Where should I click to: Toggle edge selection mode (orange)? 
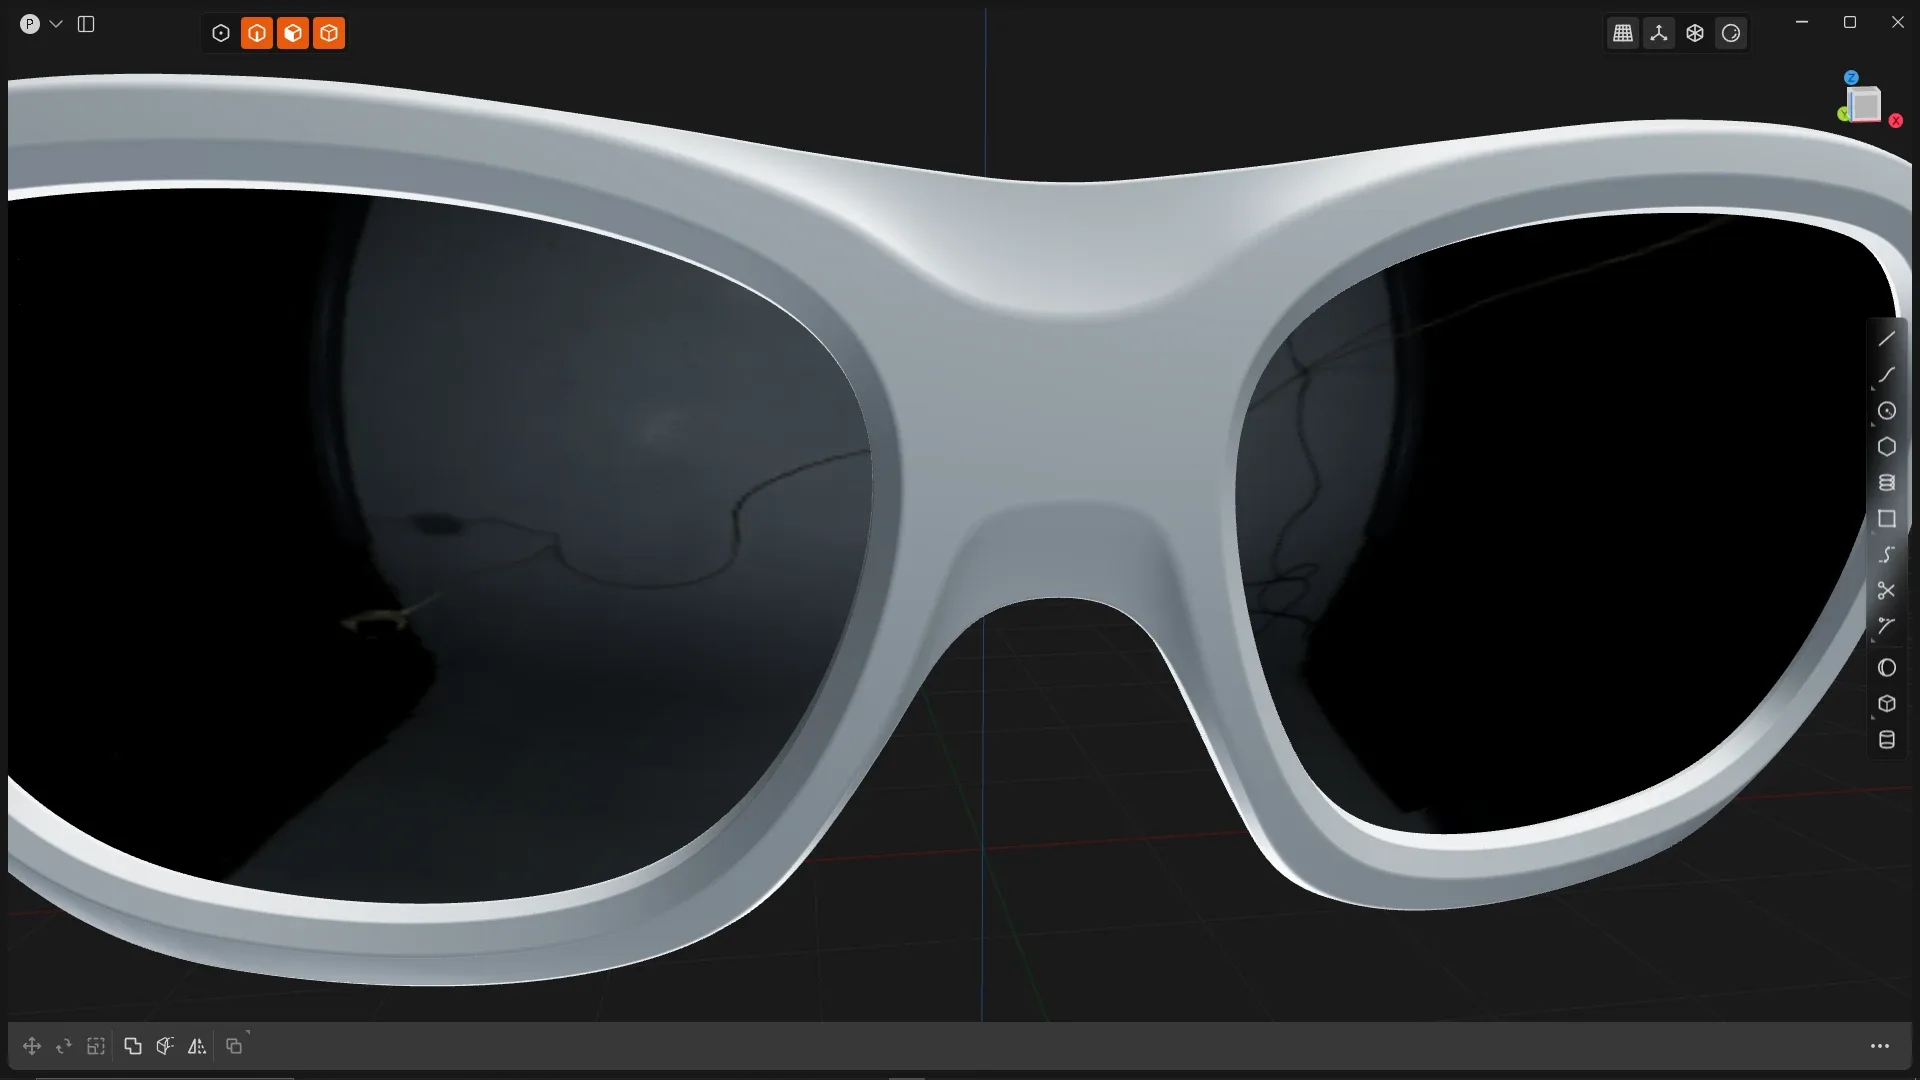(257, 33)
